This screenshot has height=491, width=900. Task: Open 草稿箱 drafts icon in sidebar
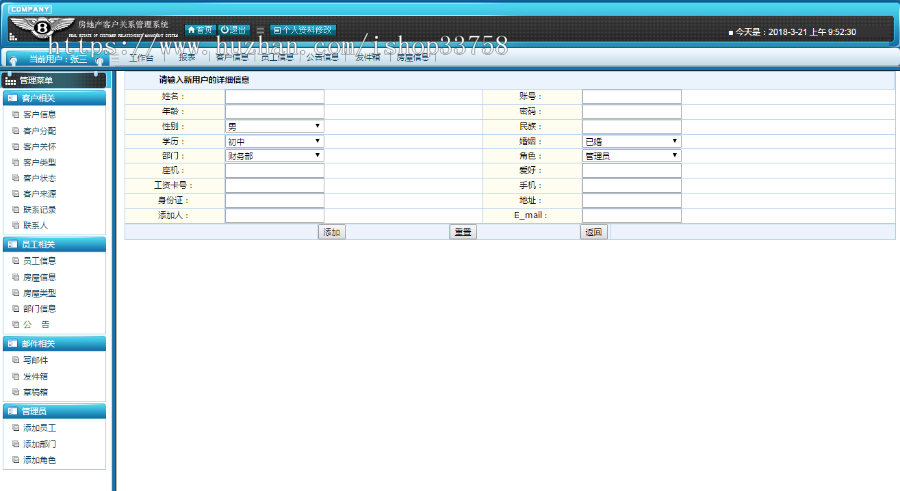click(x=15, y=392)
